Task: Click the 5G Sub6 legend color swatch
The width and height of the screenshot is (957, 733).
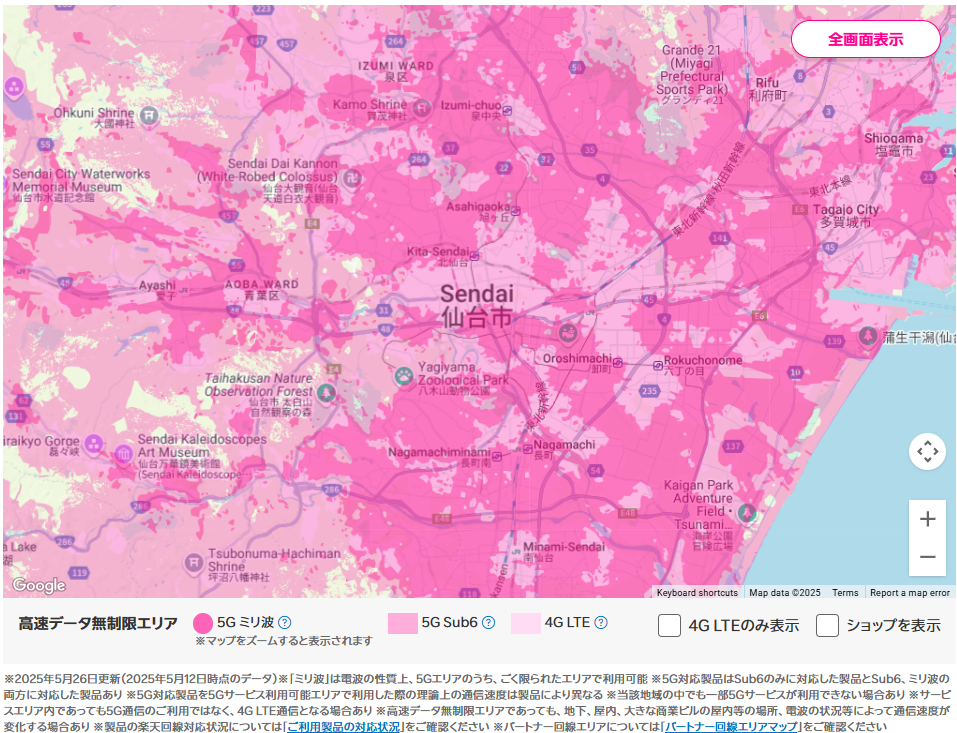Action: pyautogui.click(x=403, y=623)
